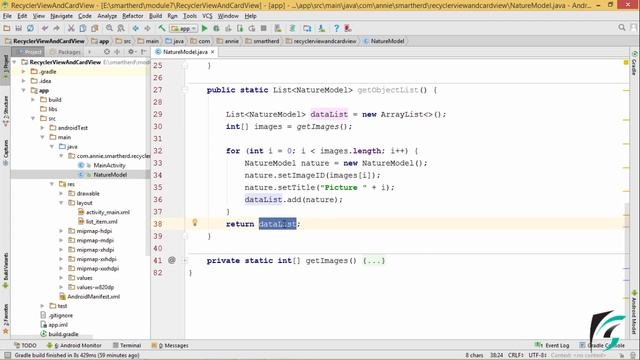This screenshot has height=360, width=640.
Task: Collapse the app module folder
Action: [24, 90]
